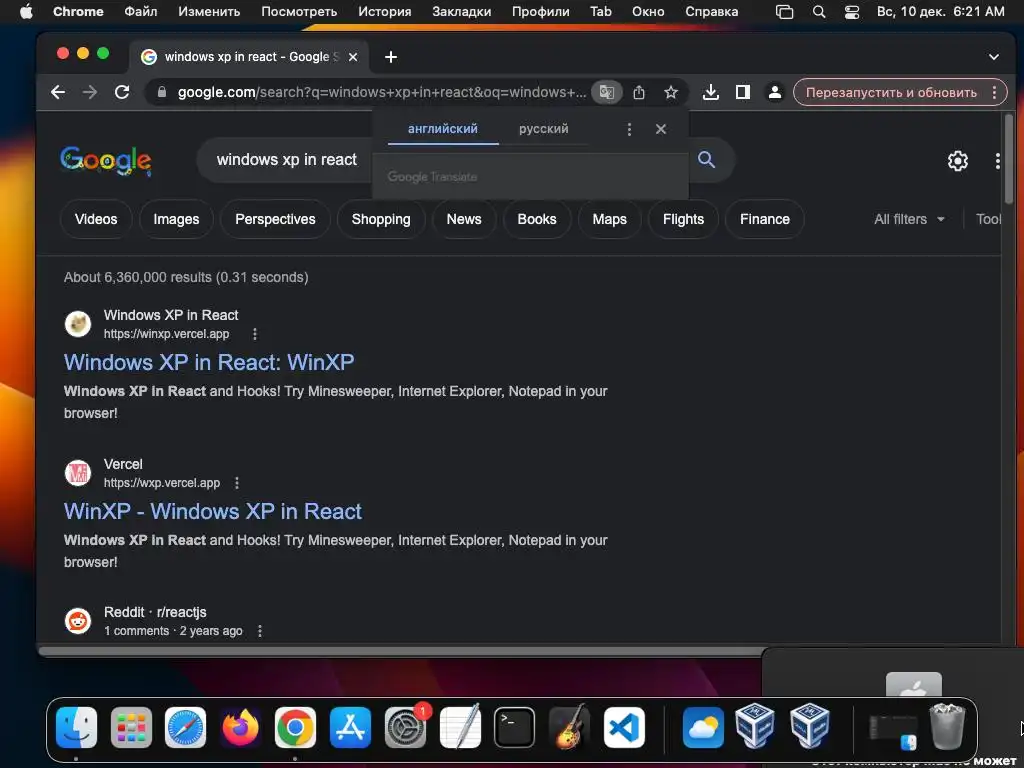Open the tab search chevron
1024x768 pixels.
(x=993, y=57)
